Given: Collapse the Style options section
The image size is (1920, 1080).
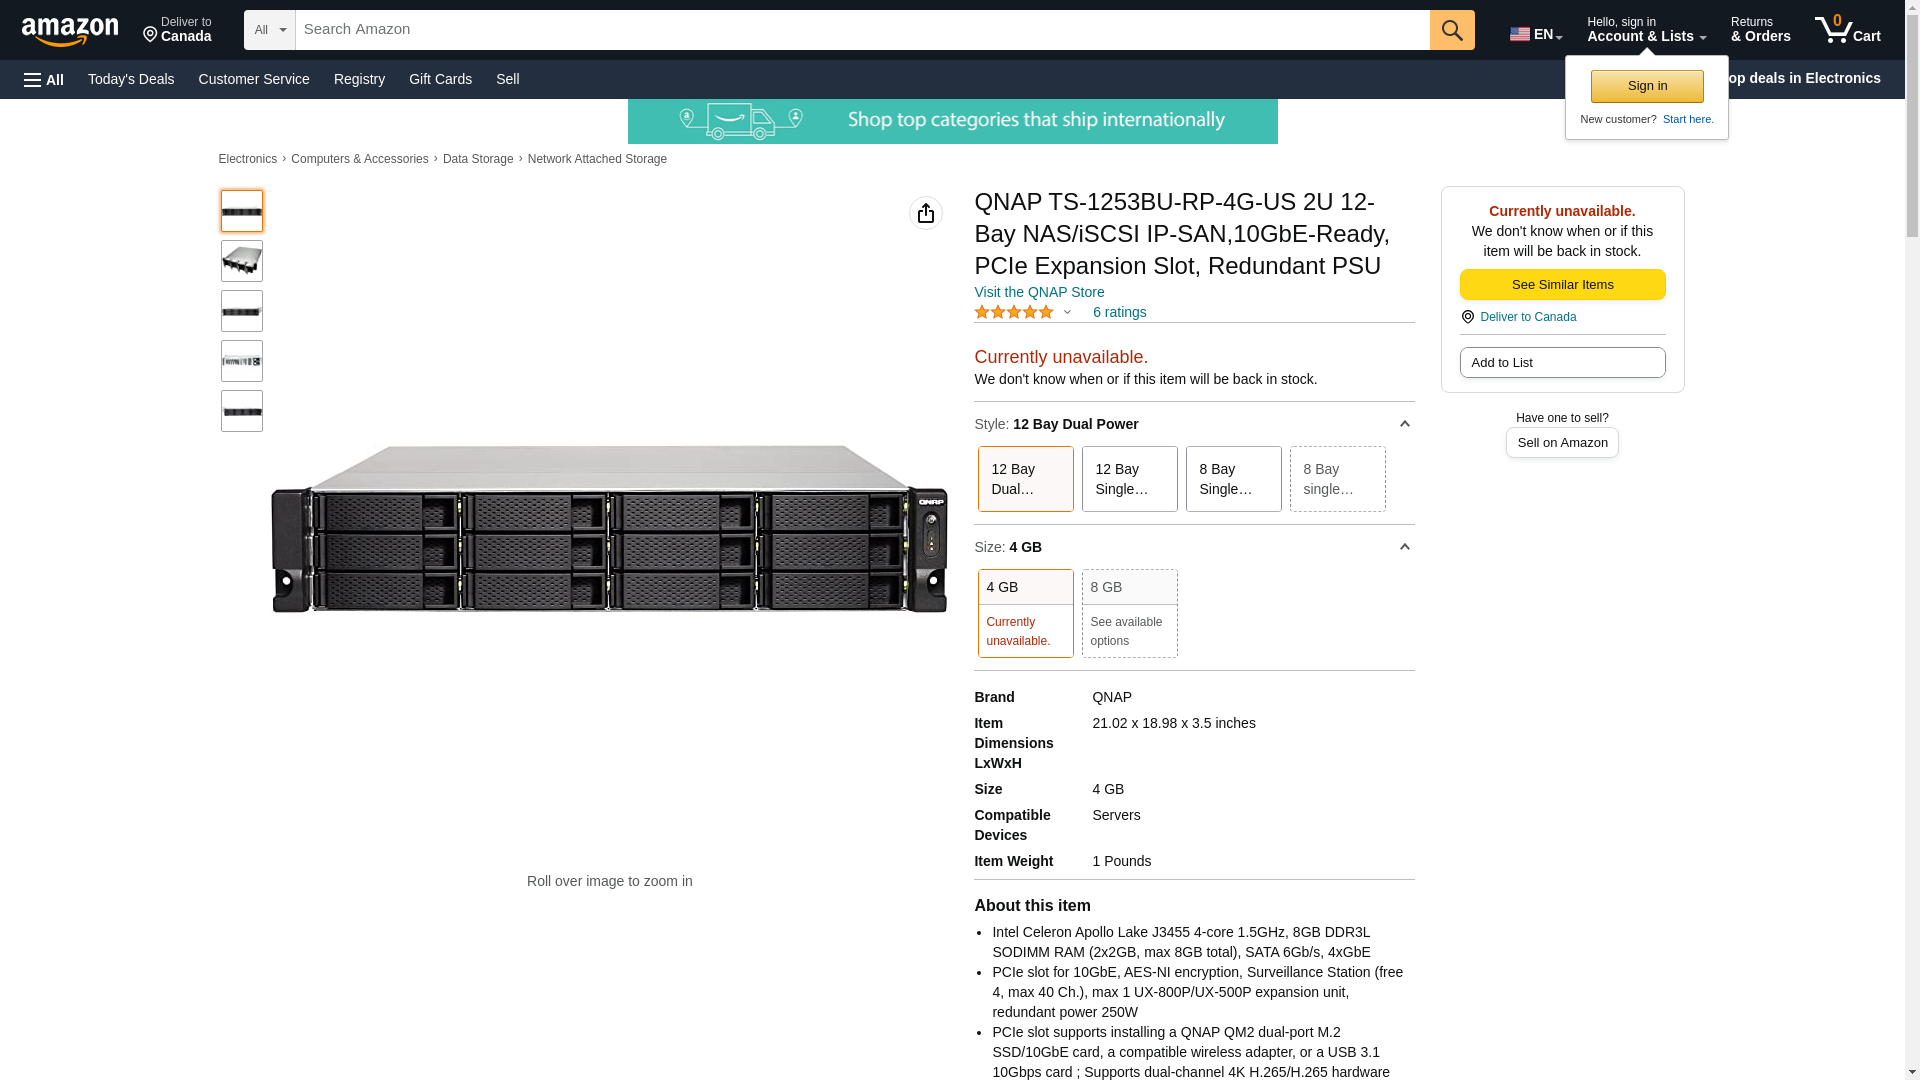Looking at the screenshot, I should pos(1404,425).
